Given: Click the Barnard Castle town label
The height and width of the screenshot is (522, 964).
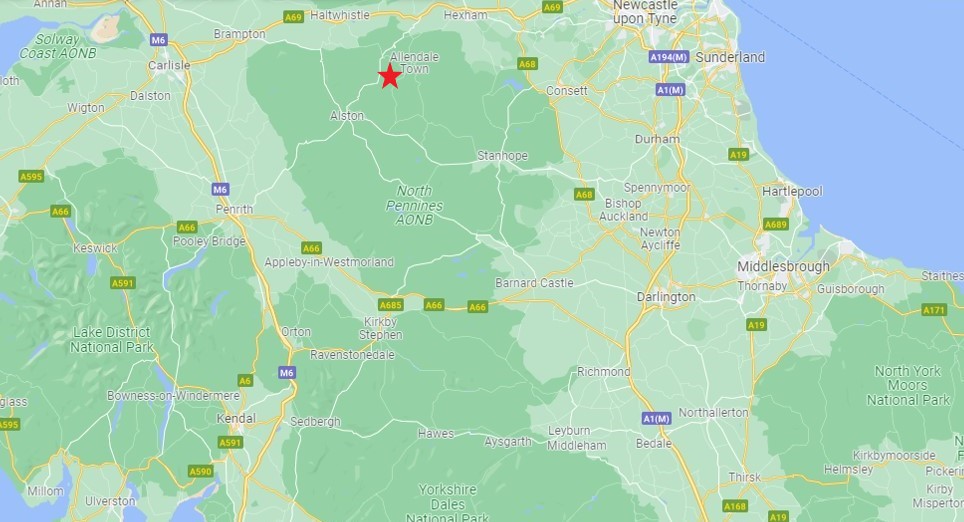Looking at the screenshot, I should (534, 283).
